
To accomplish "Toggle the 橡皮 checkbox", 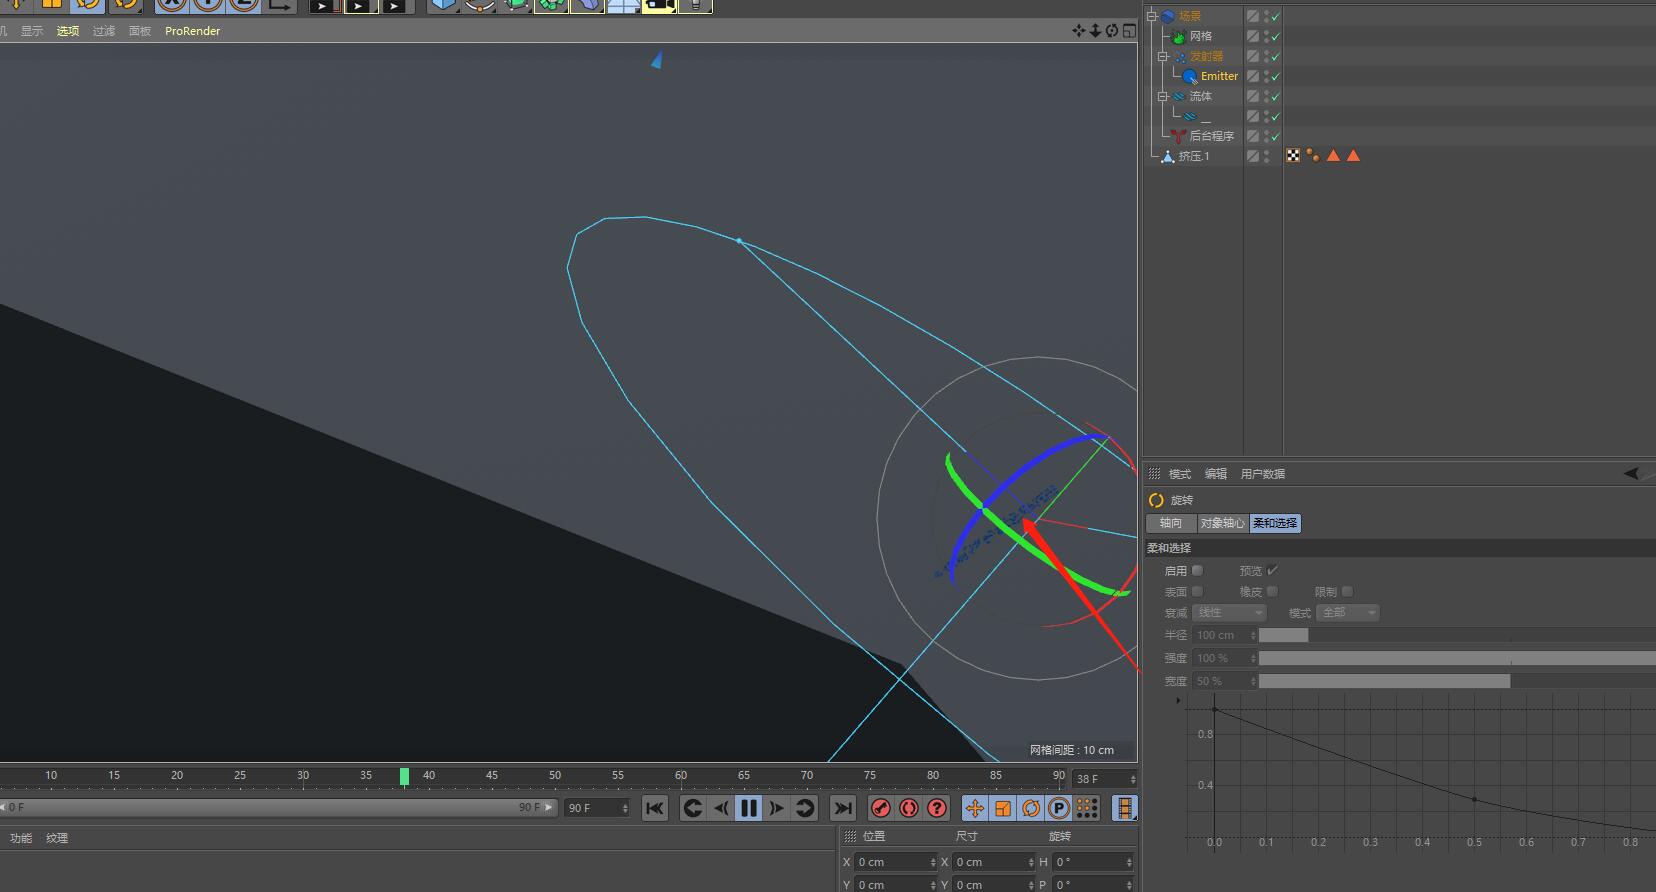I will click(1272, 591).
